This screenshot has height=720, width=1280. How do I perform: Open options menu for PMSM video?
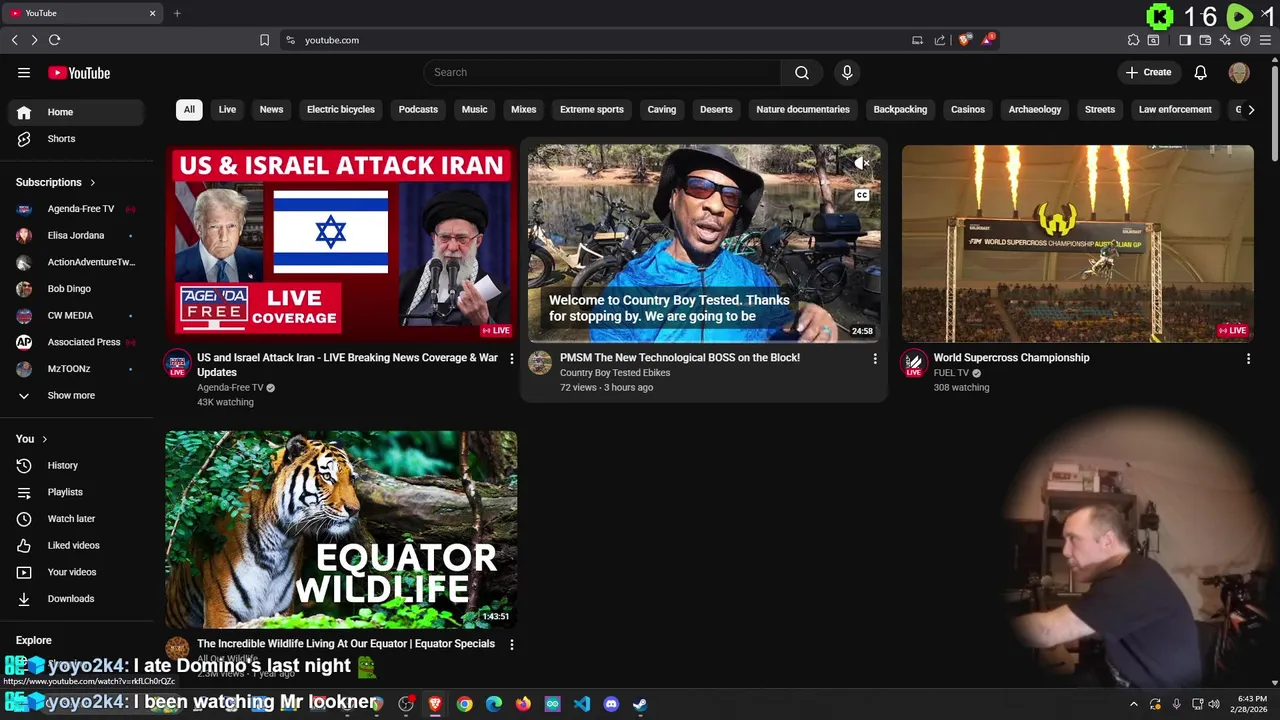(x=875, y=358)
